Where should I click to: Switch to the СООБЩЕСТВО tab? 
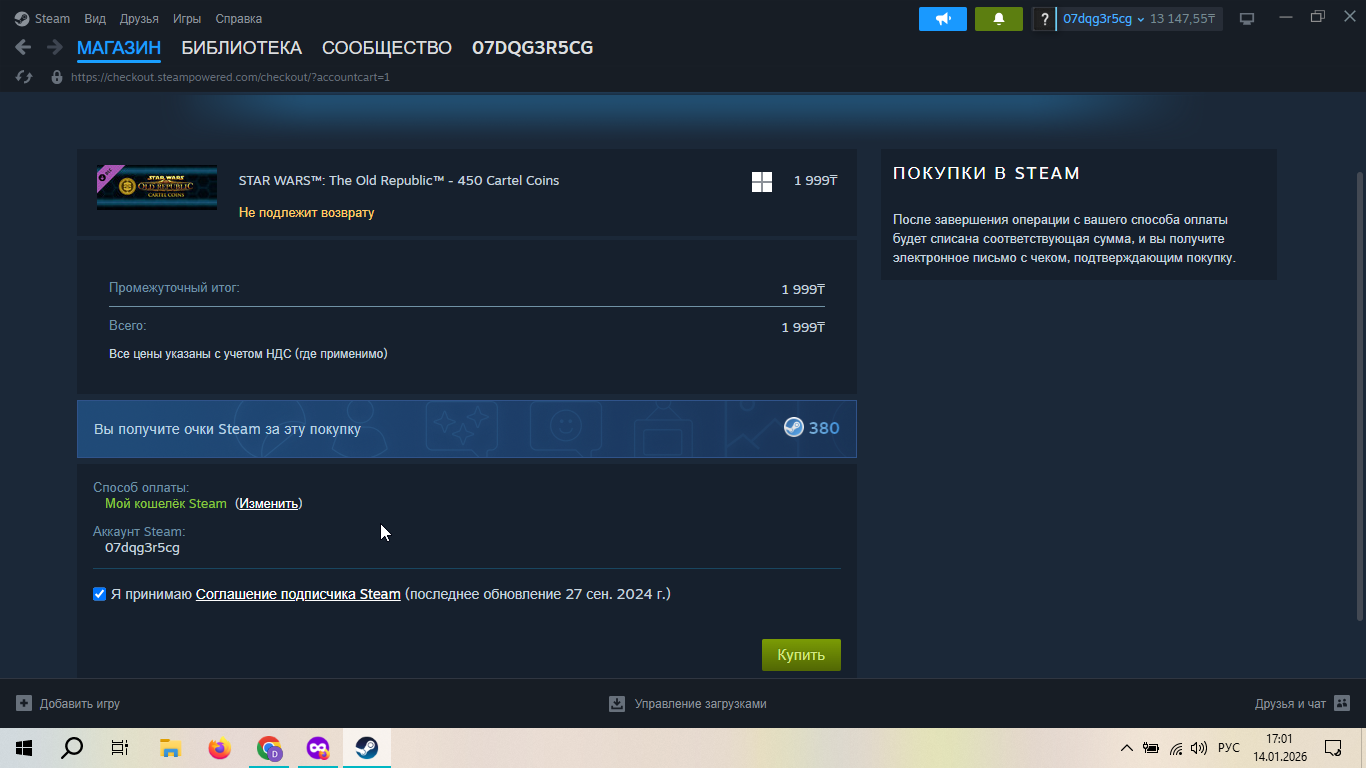(x=387, y=48)
